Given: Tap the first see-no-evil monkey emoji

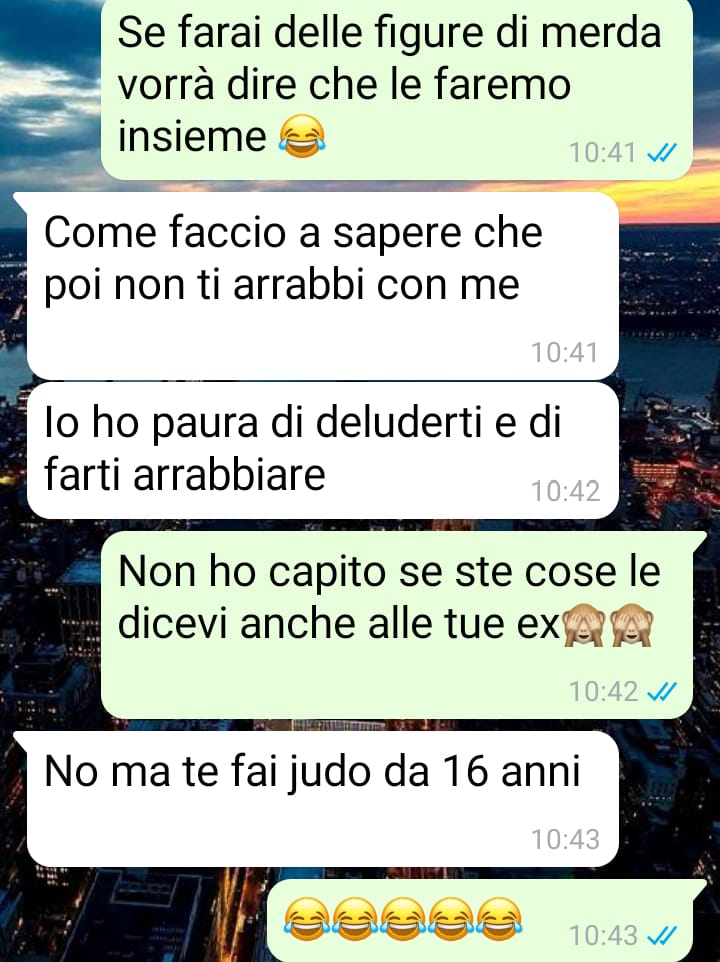Looking at the screenshot, I should click(x=583, y=625).
